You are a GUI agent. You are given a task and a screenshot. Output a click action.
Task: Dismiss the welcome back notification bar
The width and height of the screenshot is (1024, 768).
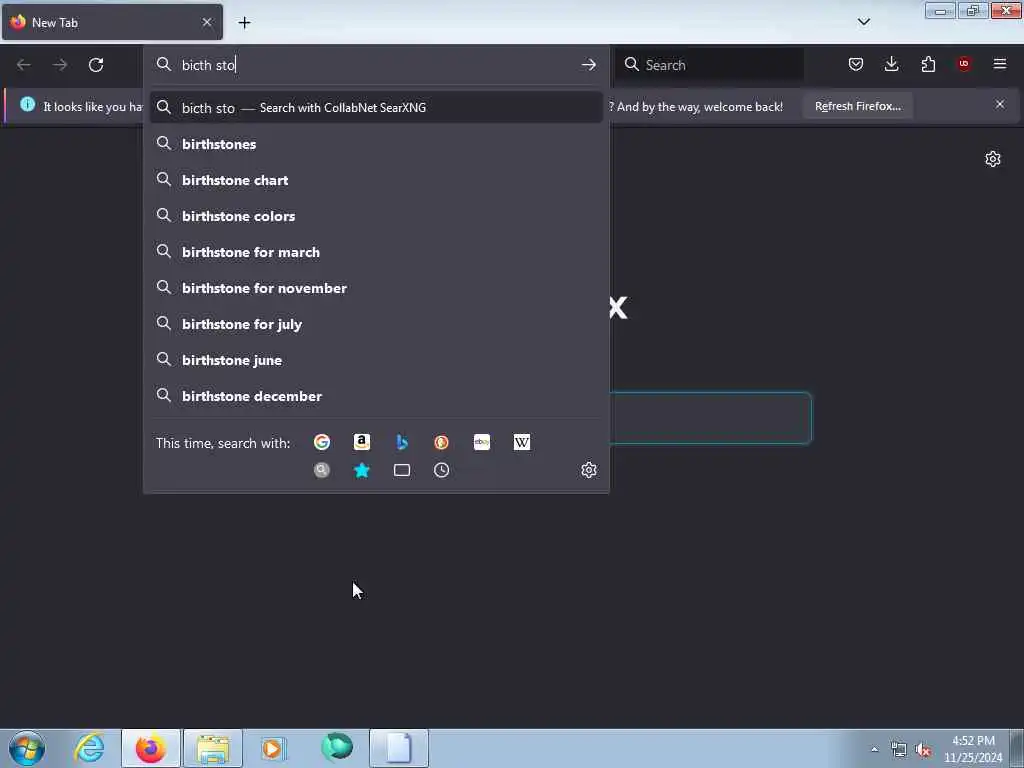[1000, 104]
